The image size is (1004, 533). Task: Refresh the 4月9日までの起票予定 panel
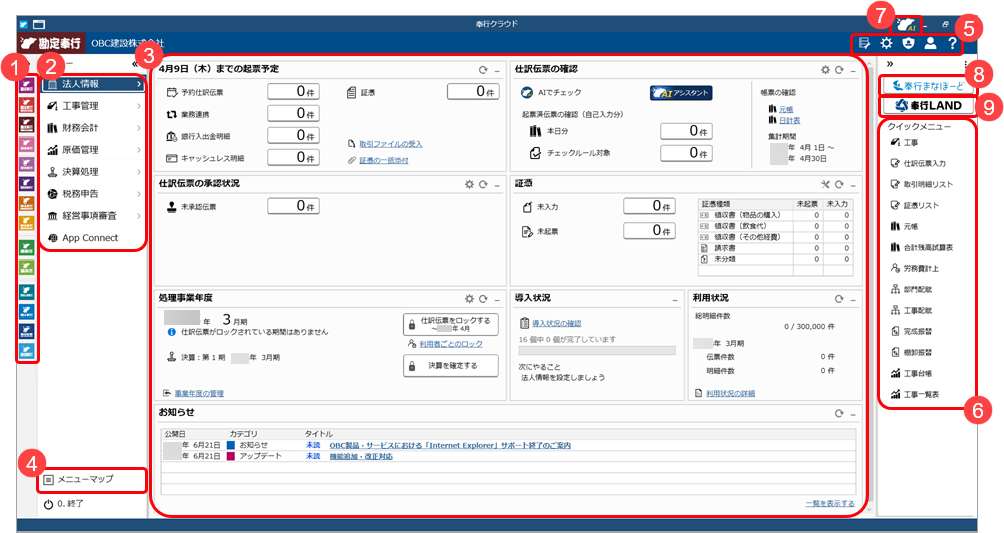click(x=483, y=70)
